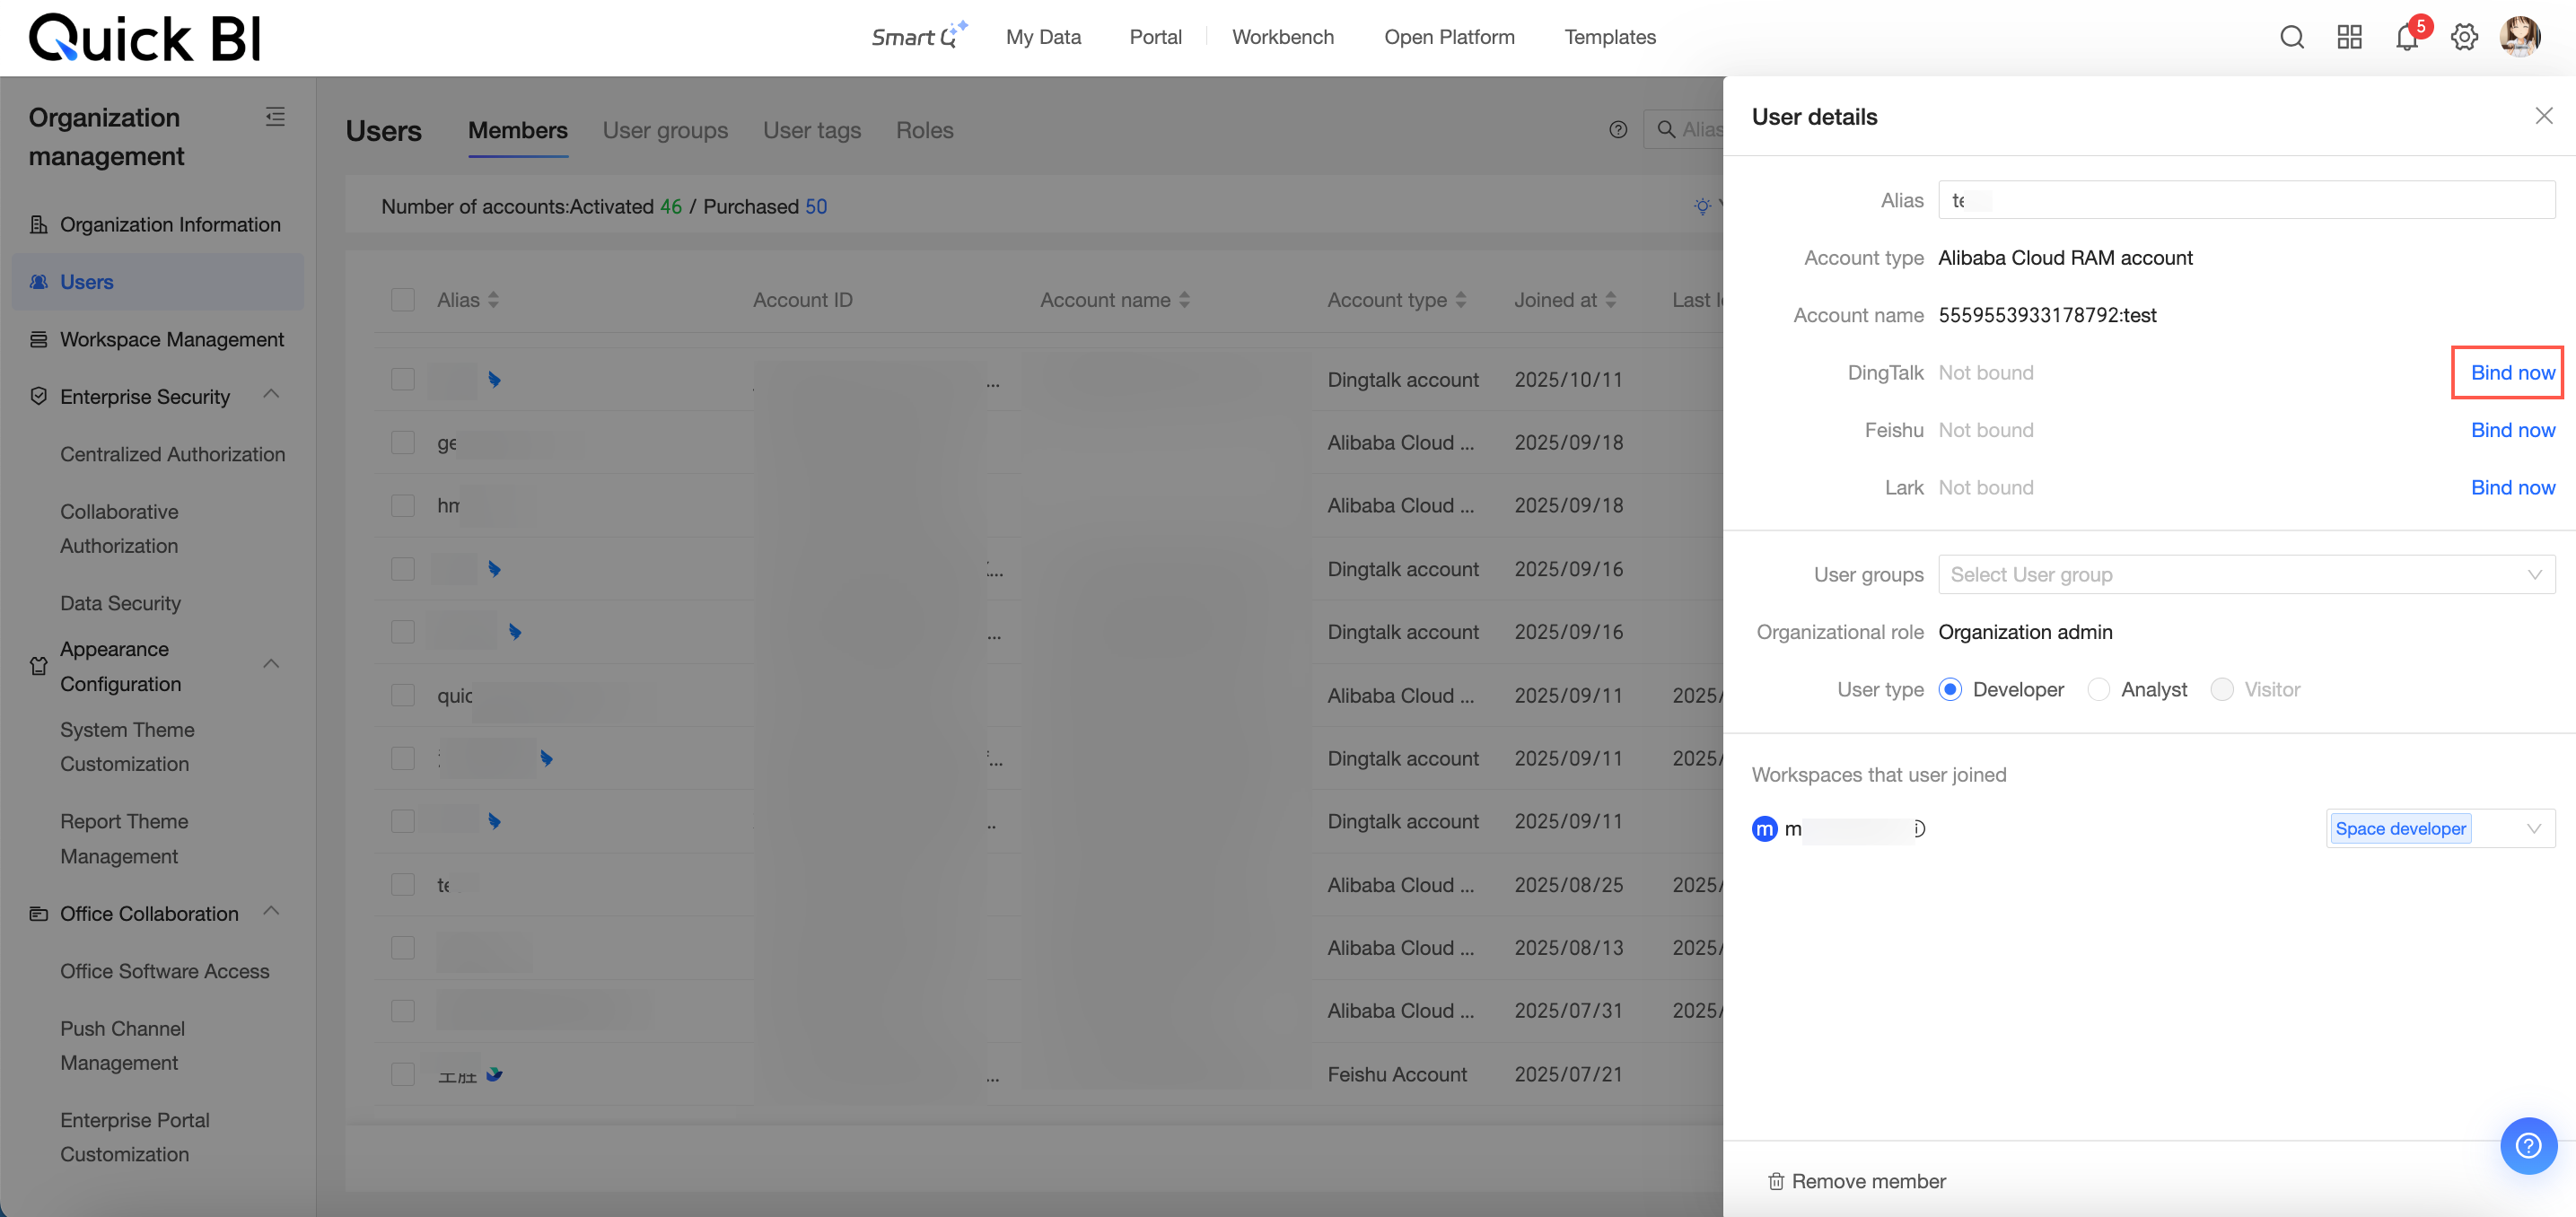
Task: Select the Analyst user type radio
Action: (2098, 690)
